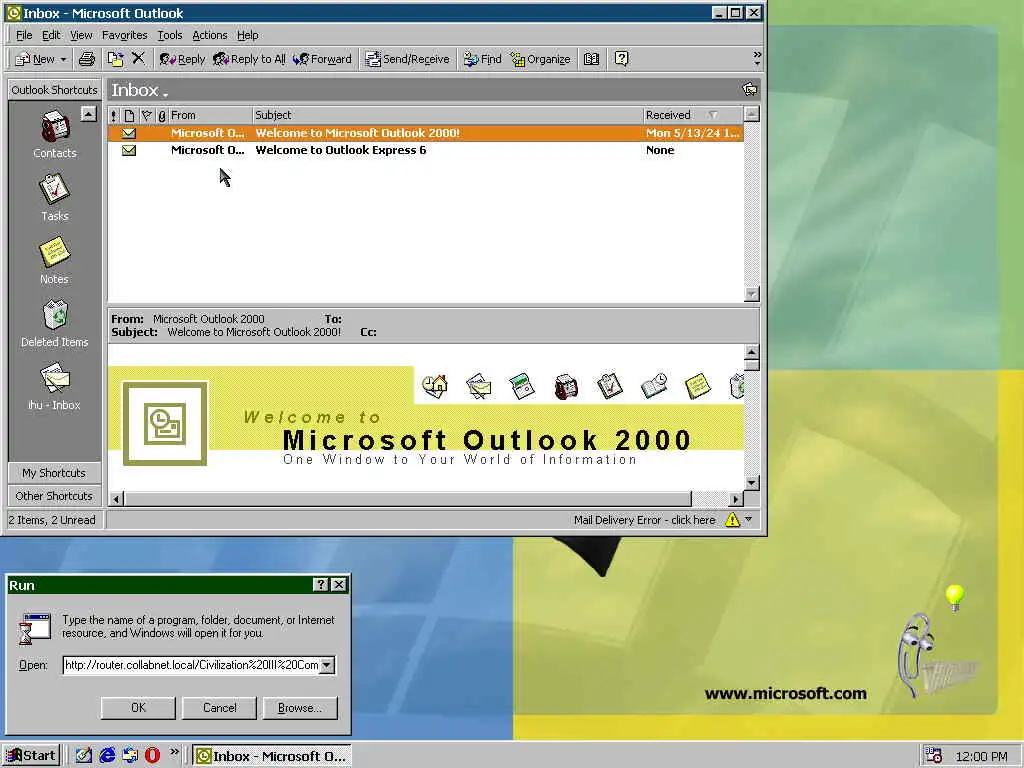
Task: Click the shortcut bar scroll up arrow
Action: pos(88,114)
